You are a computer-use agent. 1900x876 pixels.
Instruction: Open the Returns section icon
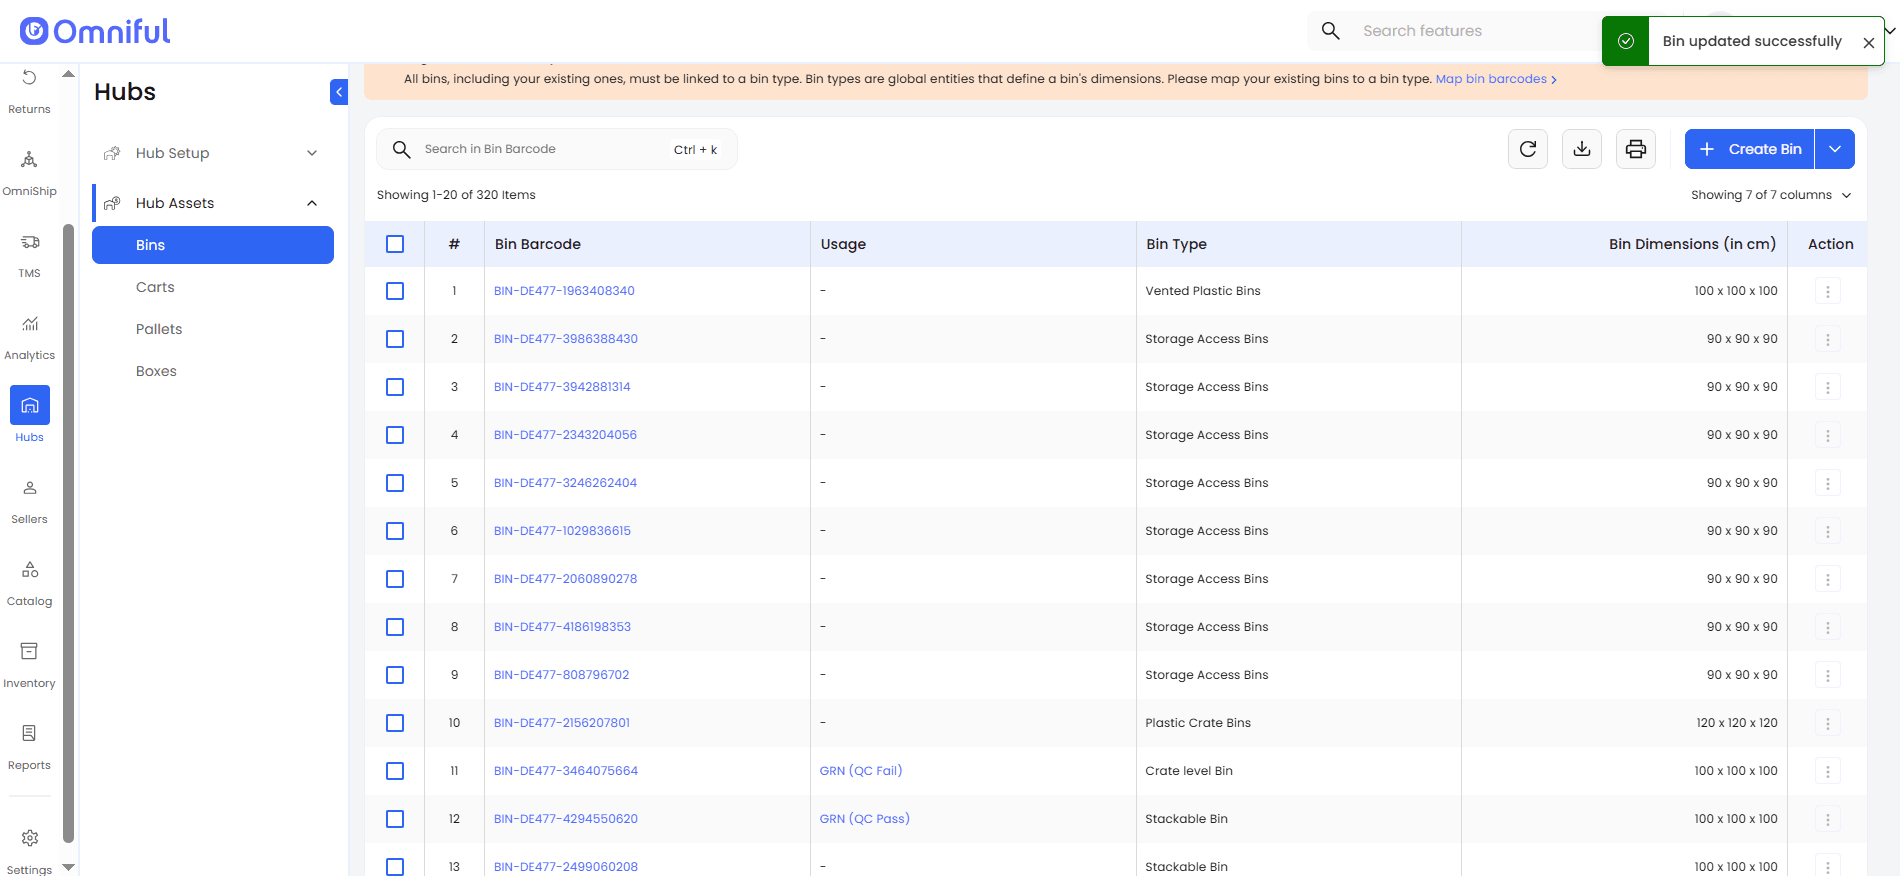(29, 78)
